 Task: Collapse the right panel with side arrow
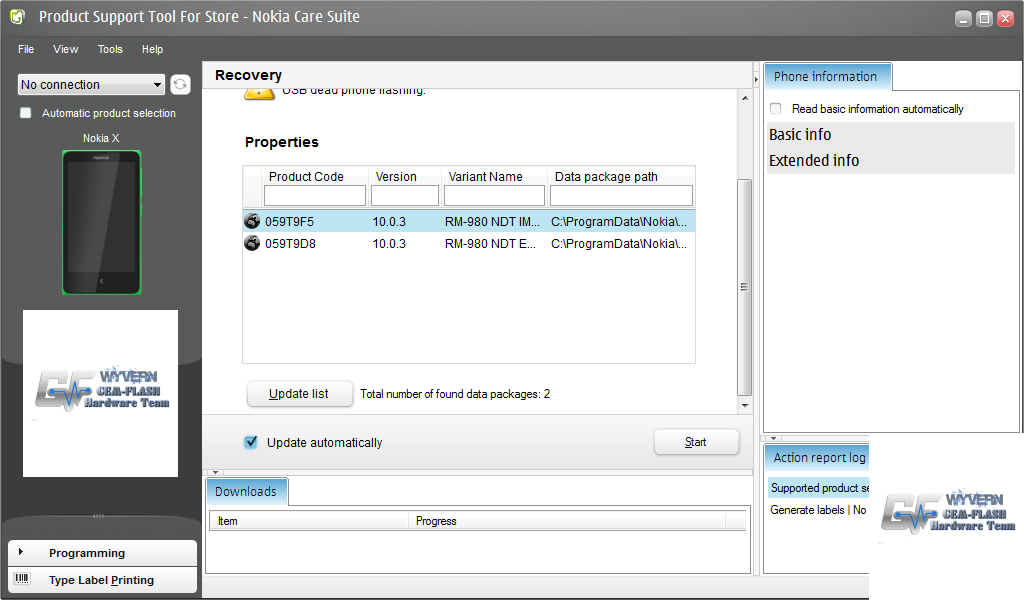point(756,79)
